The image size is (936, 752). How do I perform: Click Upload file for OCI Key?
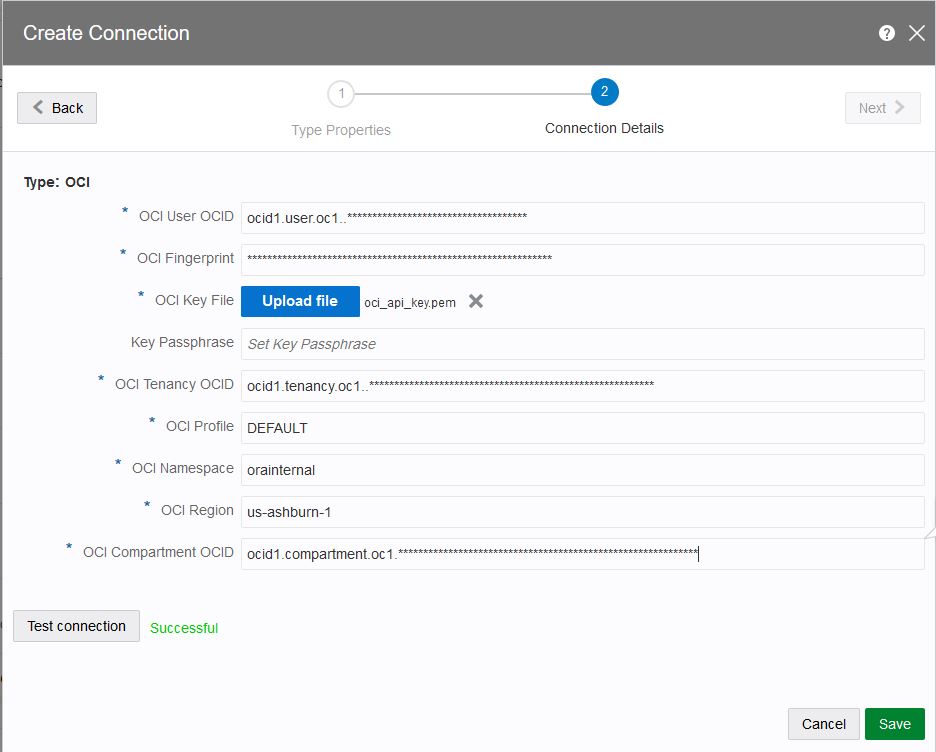coord(300,301)
